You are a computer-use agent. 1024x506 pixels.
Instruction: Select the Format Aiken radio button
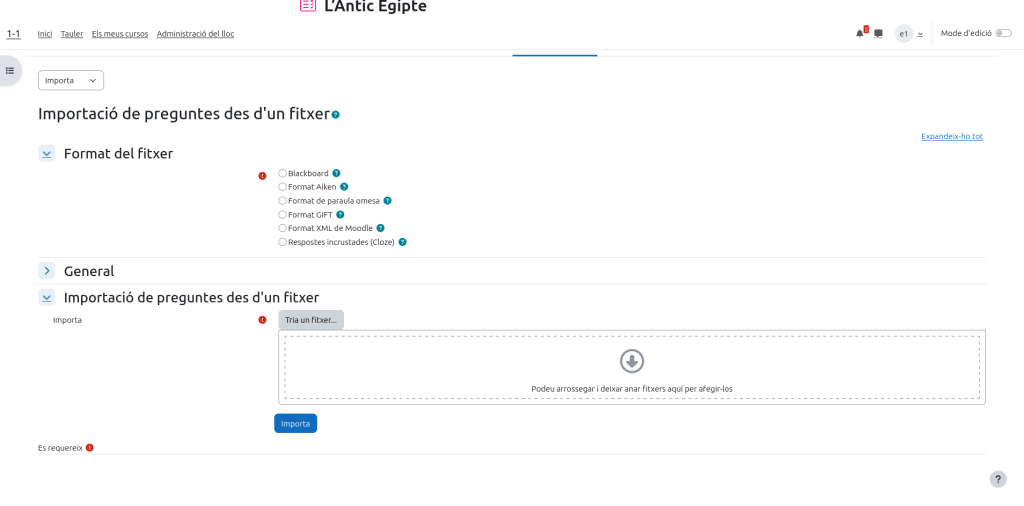282,187
